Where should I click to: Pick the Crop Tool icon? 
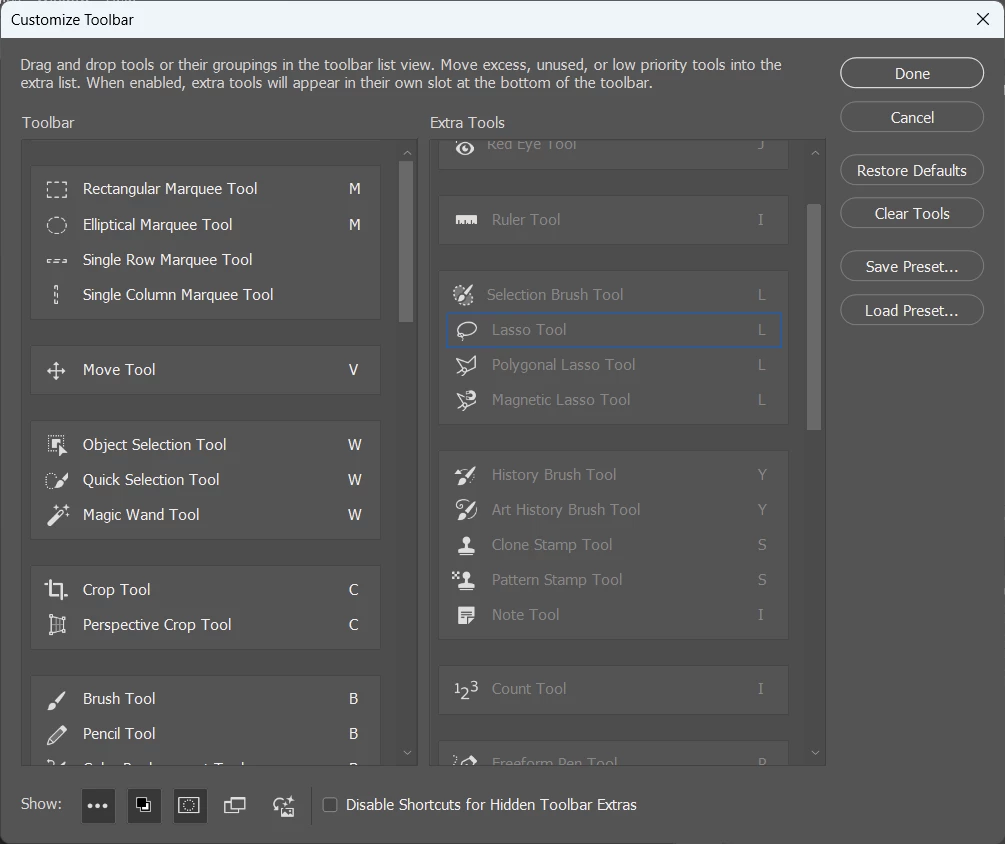pos(56,590)
